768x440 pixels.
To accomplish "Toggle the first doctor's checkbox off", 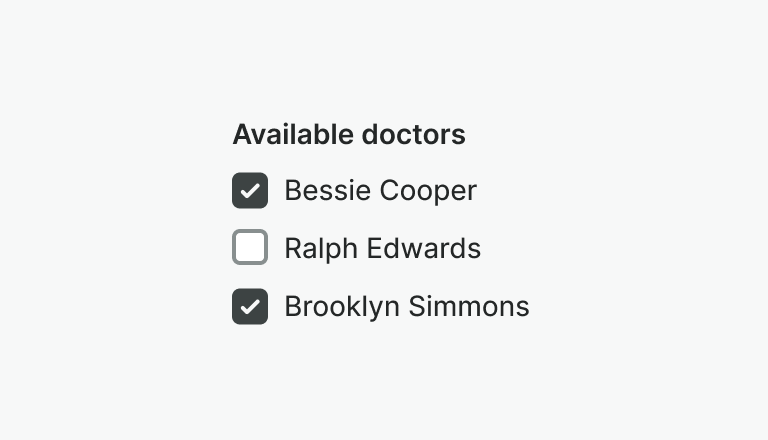I will coord(250,190).
